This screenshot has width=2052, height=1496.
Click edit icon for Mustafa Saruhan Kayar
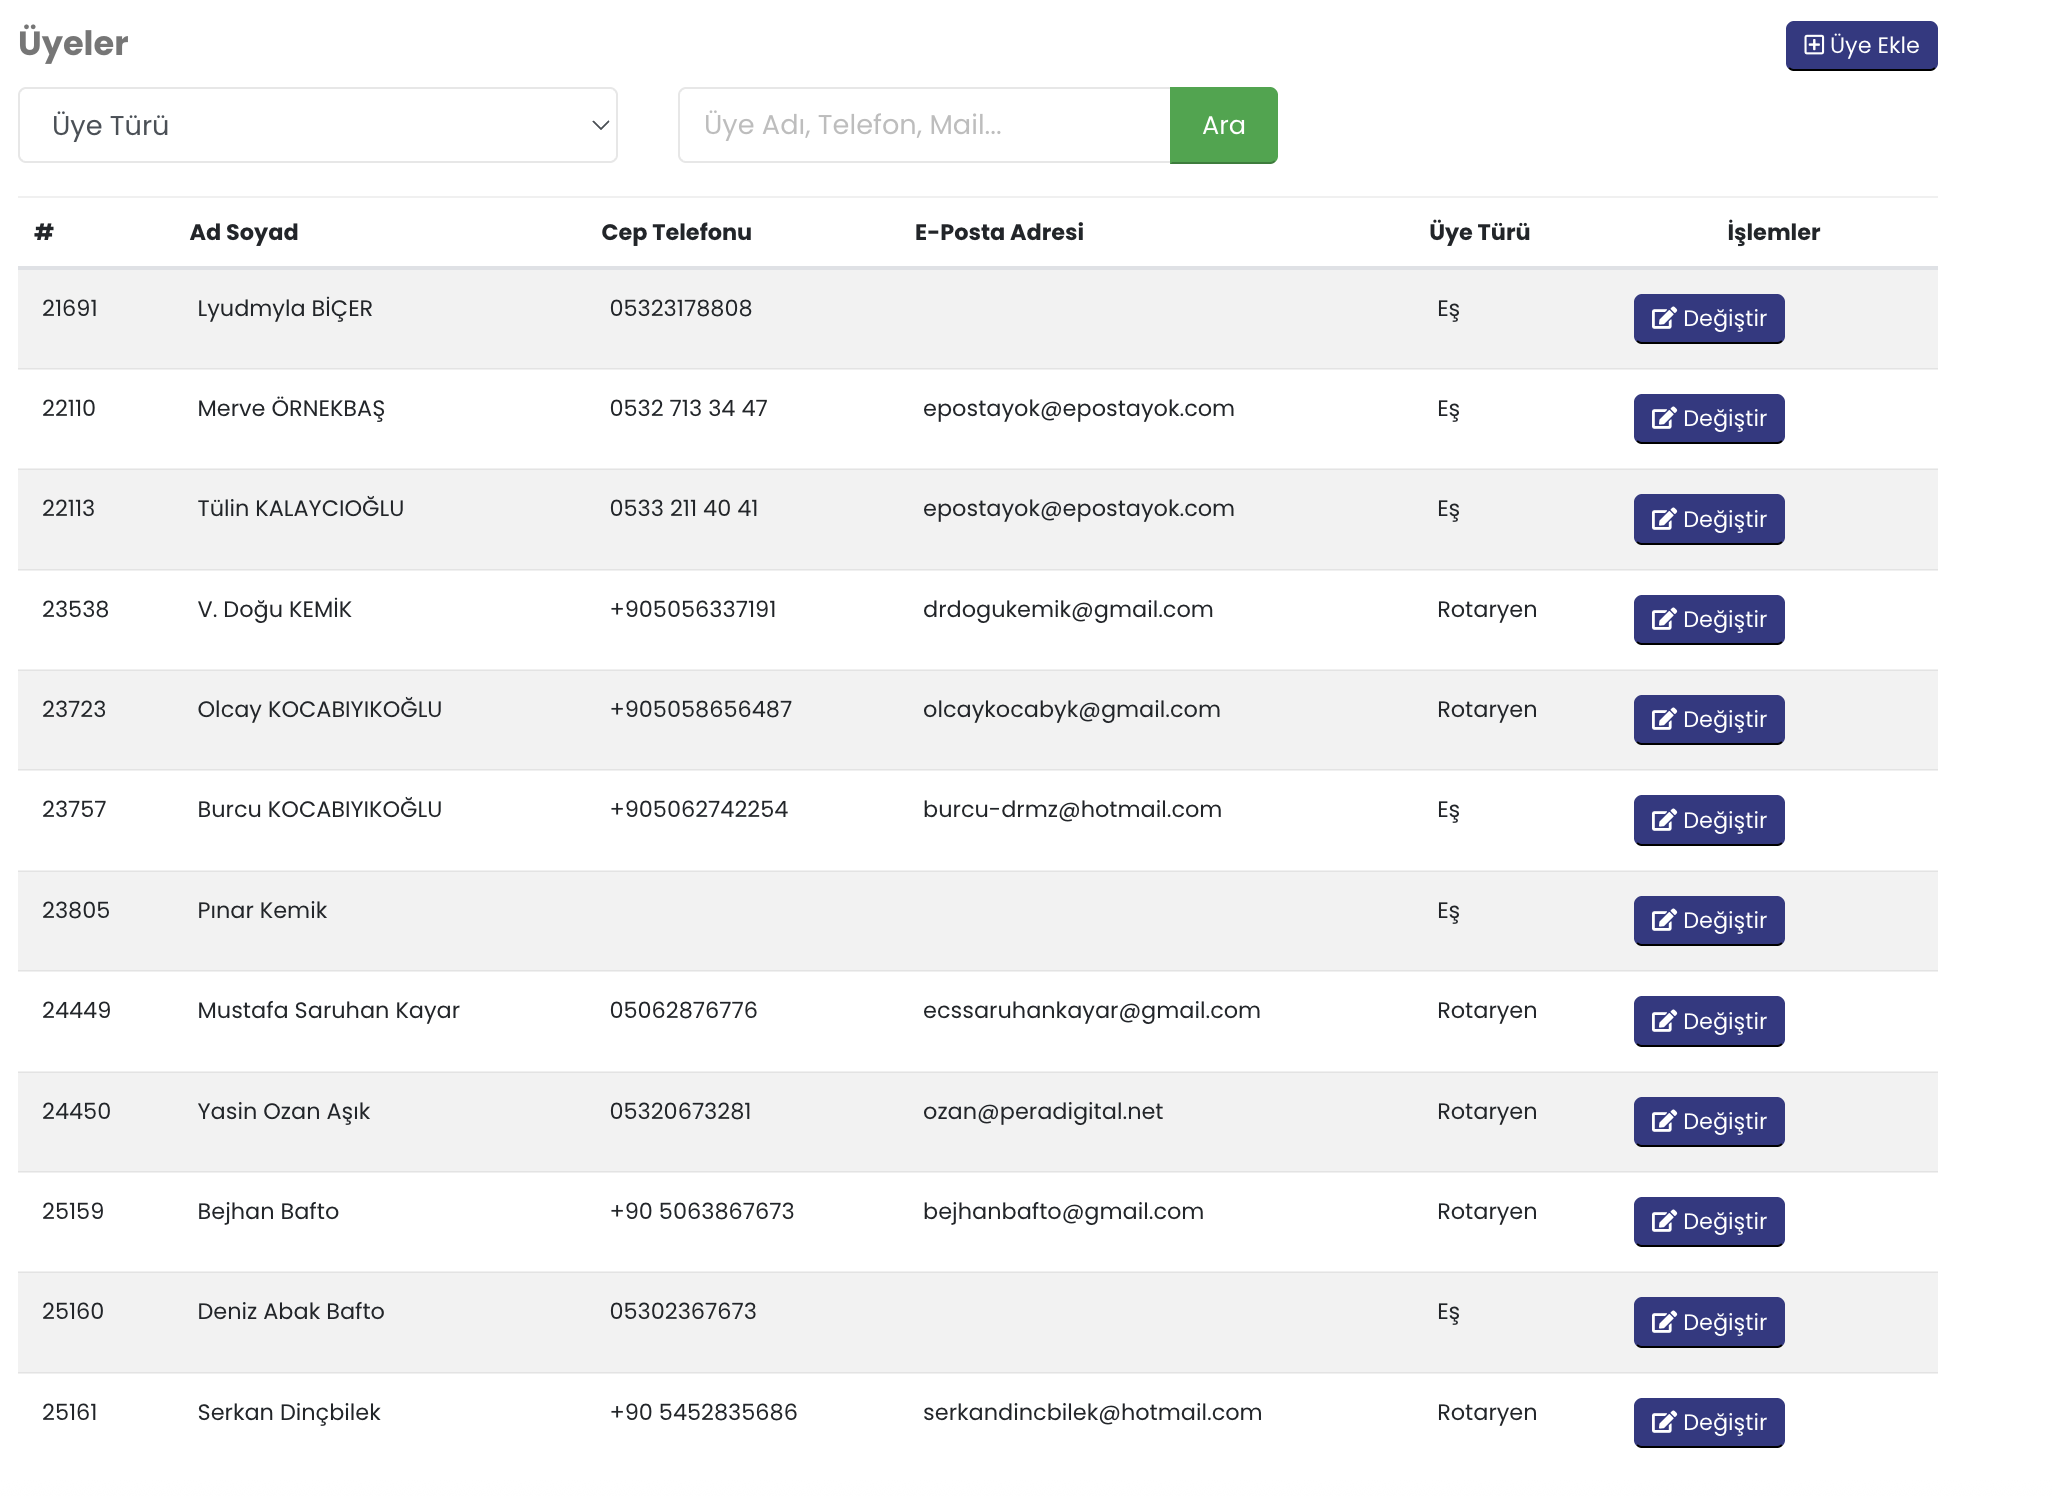pyautogui.click(x=1663, y=1021)
